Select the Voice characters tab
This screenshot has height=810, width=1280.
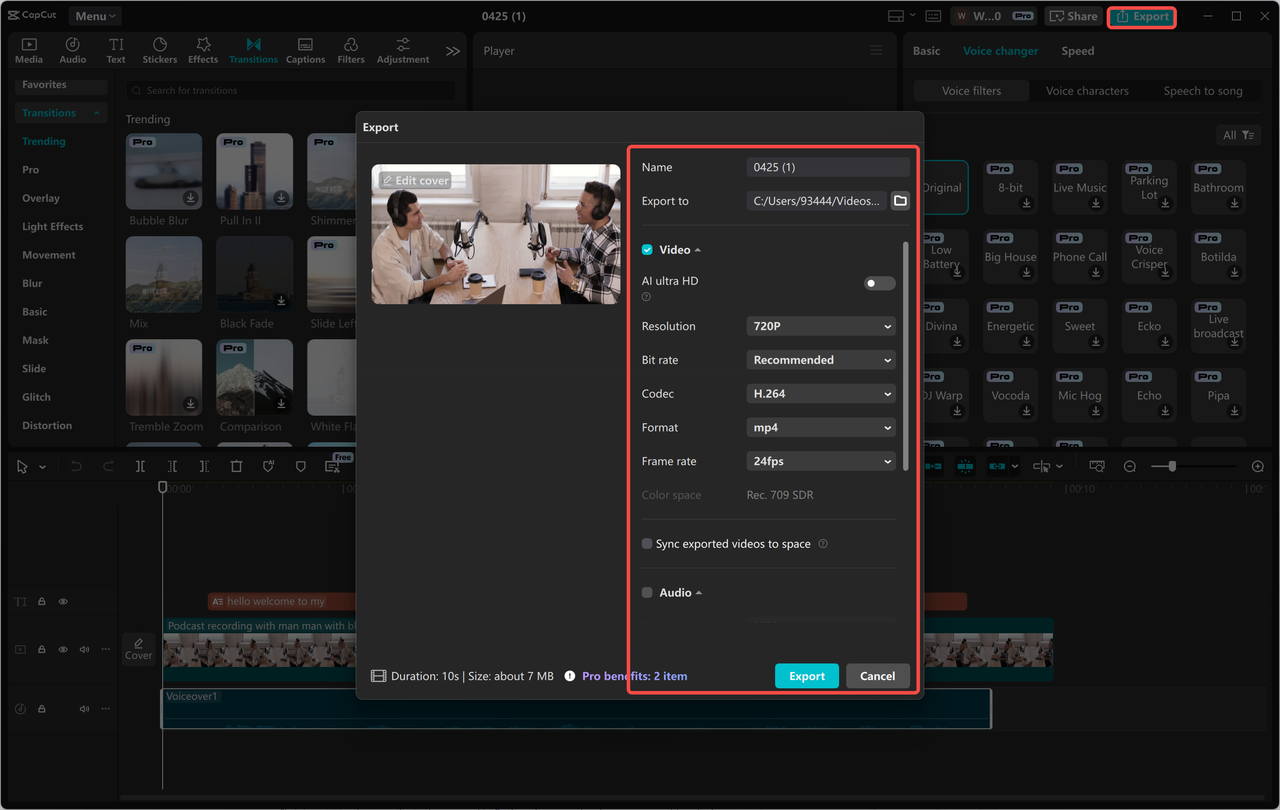pyautogui.click(x=1087, y=91)
